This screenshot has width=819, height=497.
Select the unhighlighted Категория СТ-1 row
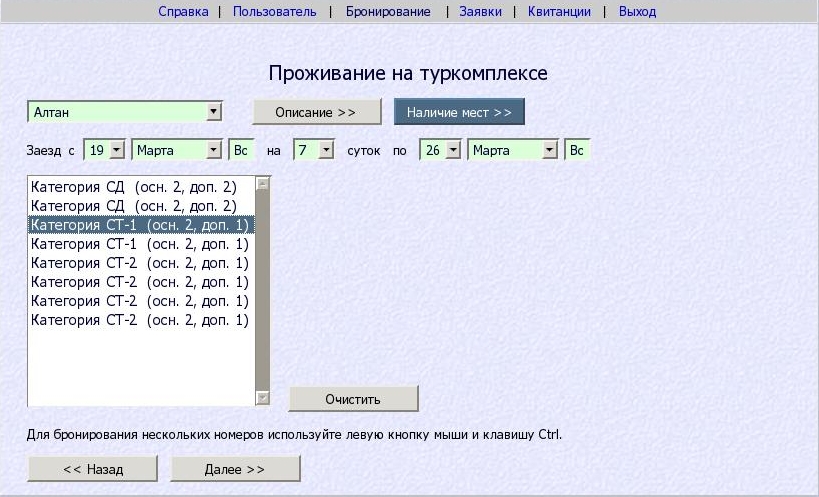point(141,244)
